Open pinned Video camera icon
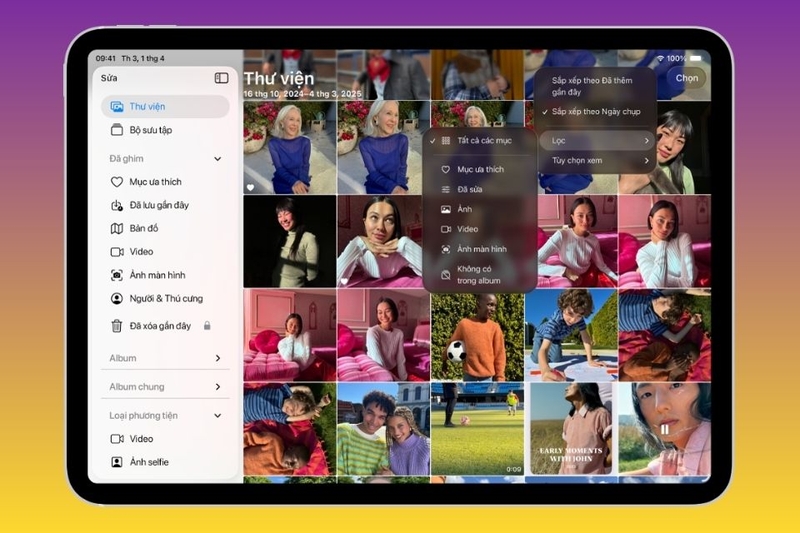Viewport: 800px width, 533px height. coord(117,252)
